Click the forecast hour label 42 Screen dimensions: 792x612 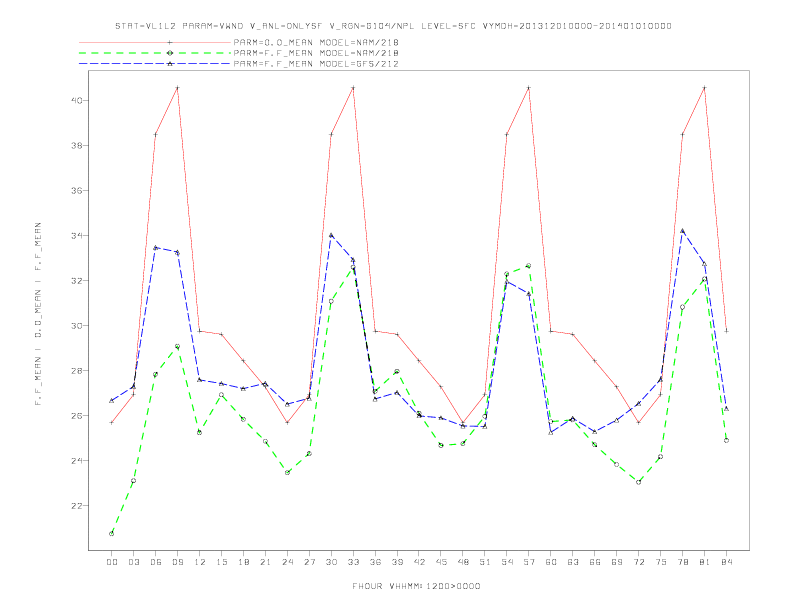point(419,562)
